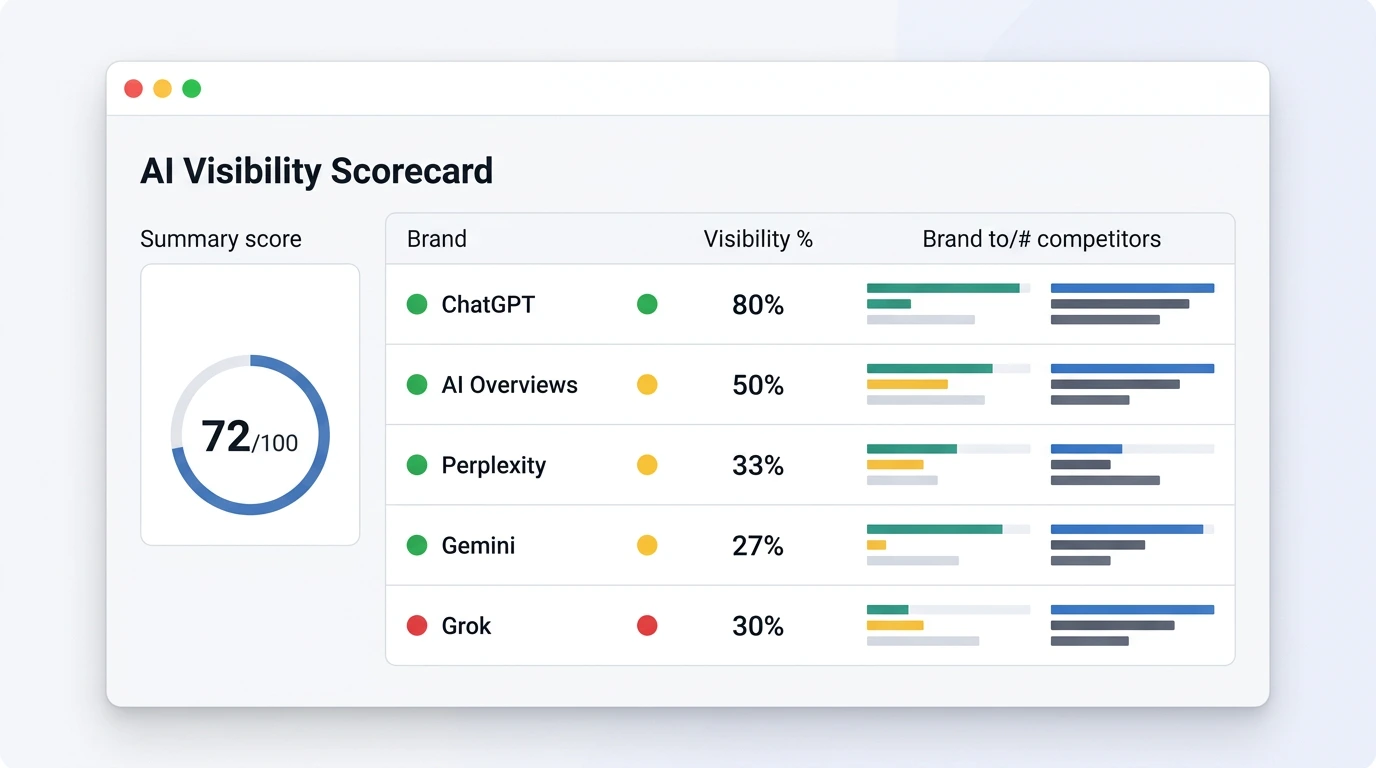The width and height of the screenshot is (1376, 768).
Task: Toggle Perplexity's yellow visibility status marker
Action: [647, 465]
